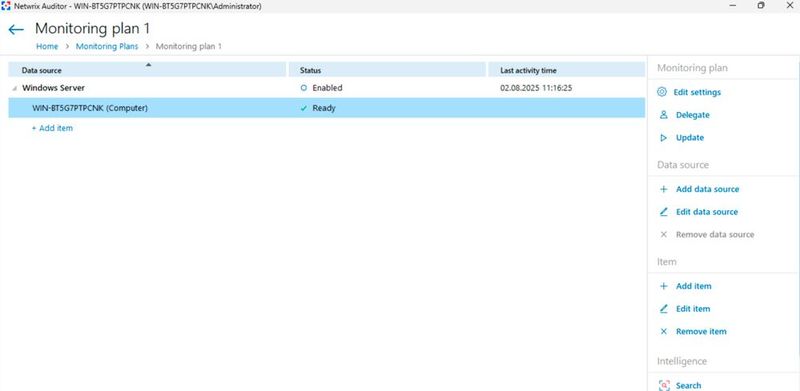Screen dimensions: 800x391
Task: Open the Edit settings action
Action: point(697,92)
